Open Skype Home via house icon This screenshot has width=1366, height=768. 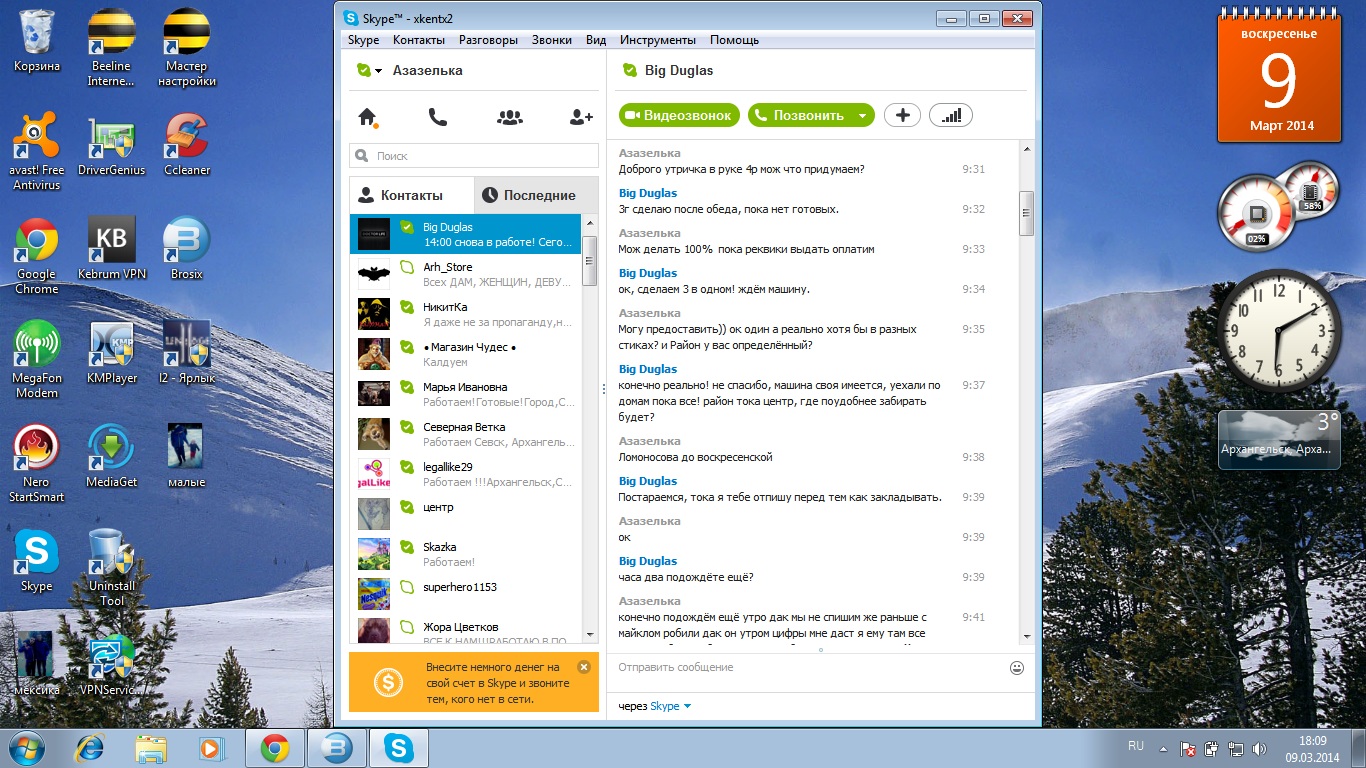pos(367,117)
